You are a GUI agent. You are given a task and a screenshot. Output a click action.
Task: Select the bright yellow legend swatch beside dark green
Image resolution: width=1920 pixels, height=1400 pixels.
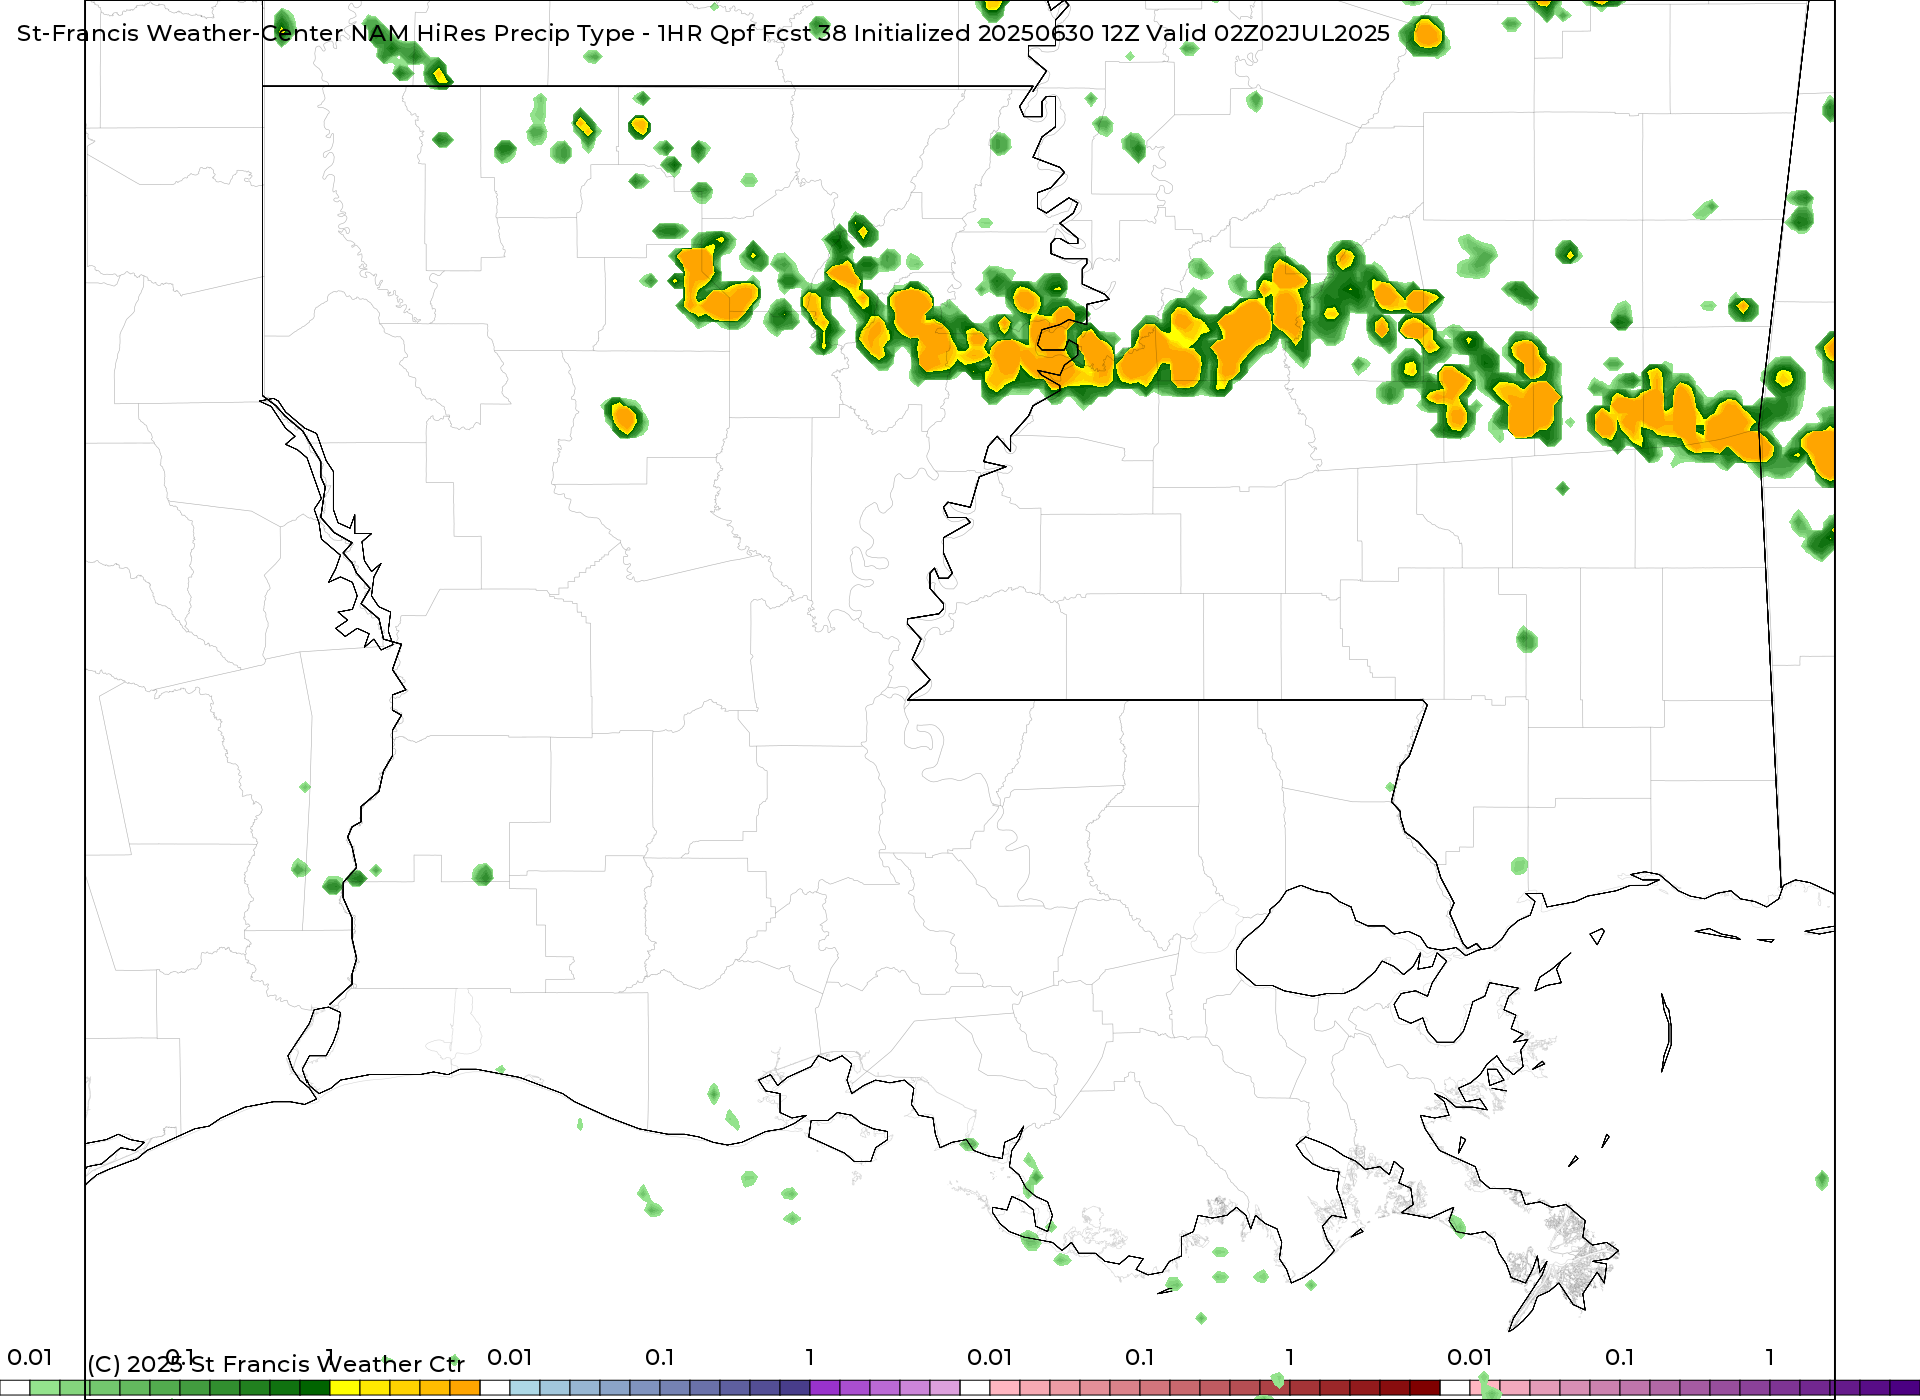tap(345, 1388)
